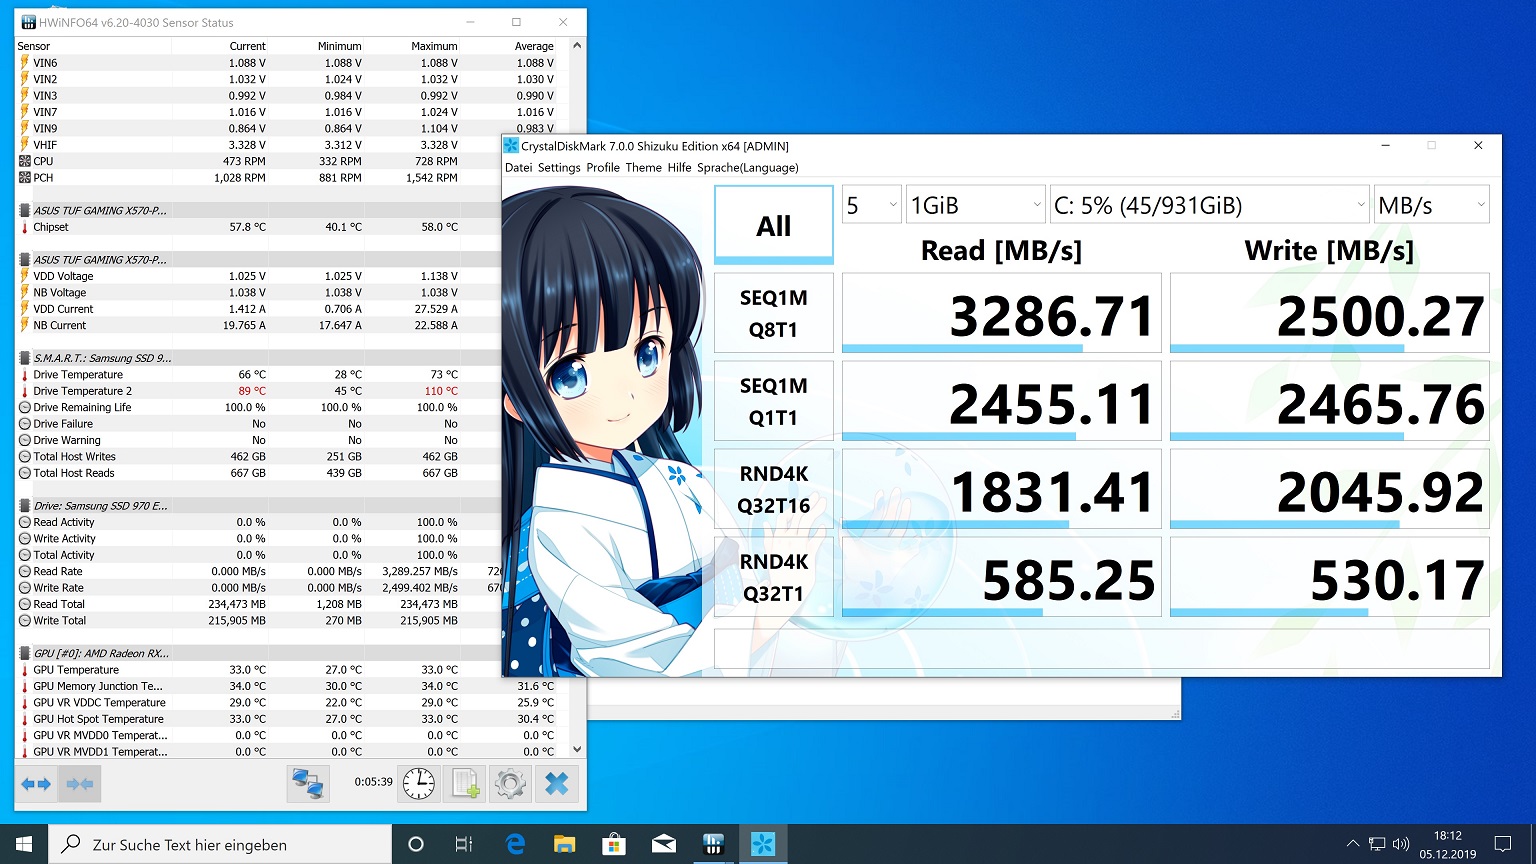Open Microsoft Store from taskbar

coord(614,844)
